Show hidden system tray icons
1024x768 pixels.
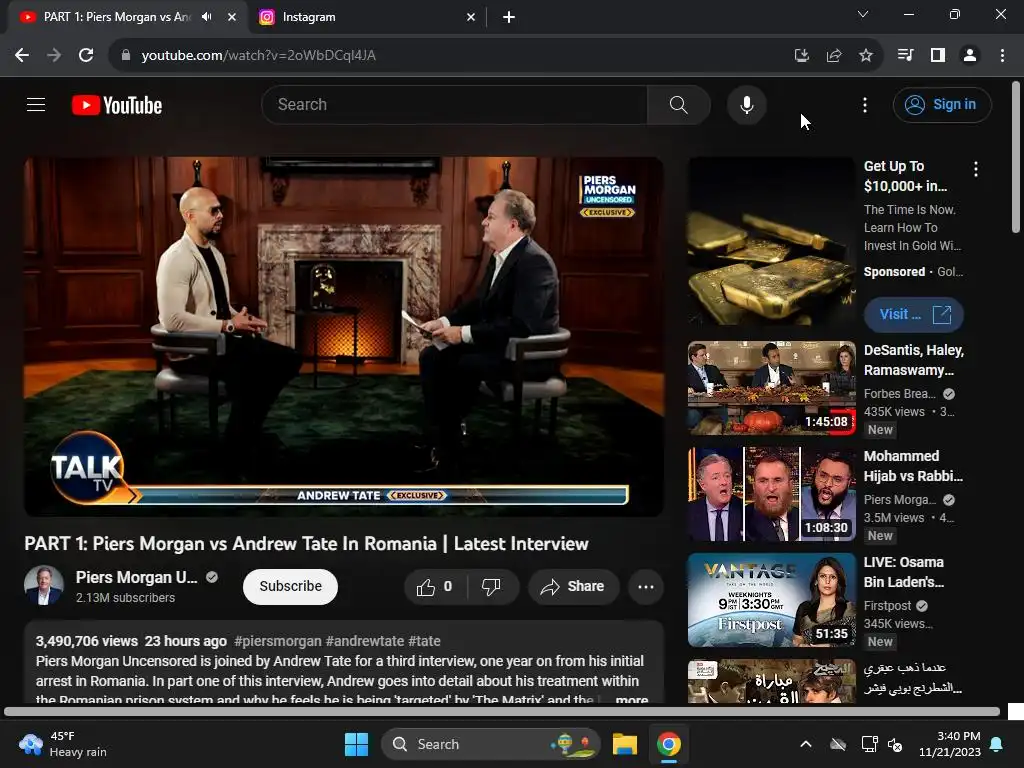tap(806, 744)
